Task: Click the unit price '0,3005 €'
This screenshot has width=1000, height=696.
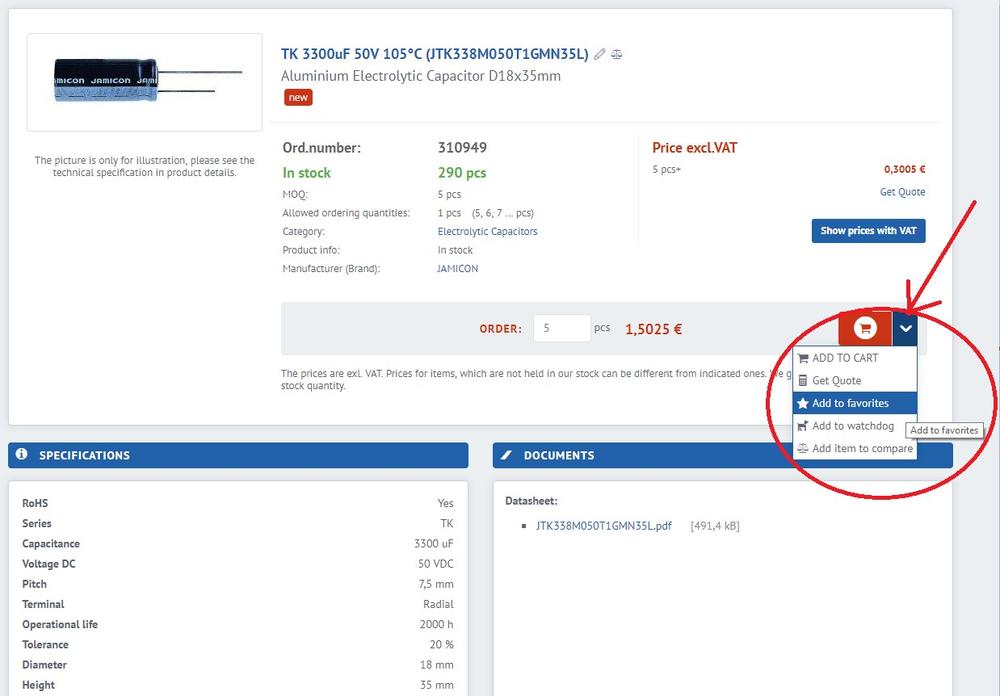Action: coord(904,170)
